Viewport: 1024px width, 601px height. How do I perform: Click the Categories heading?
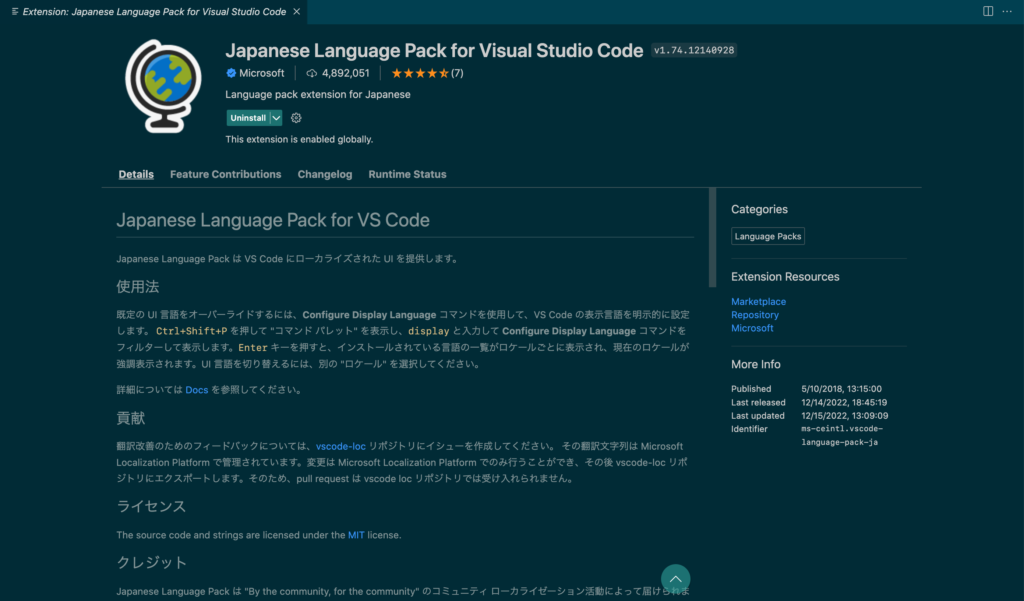759,210
